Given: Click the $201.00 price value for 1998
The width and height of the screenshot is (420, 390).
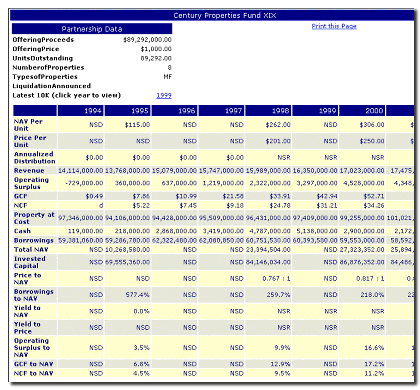Looking at the screenshot, I should [278, 141].
